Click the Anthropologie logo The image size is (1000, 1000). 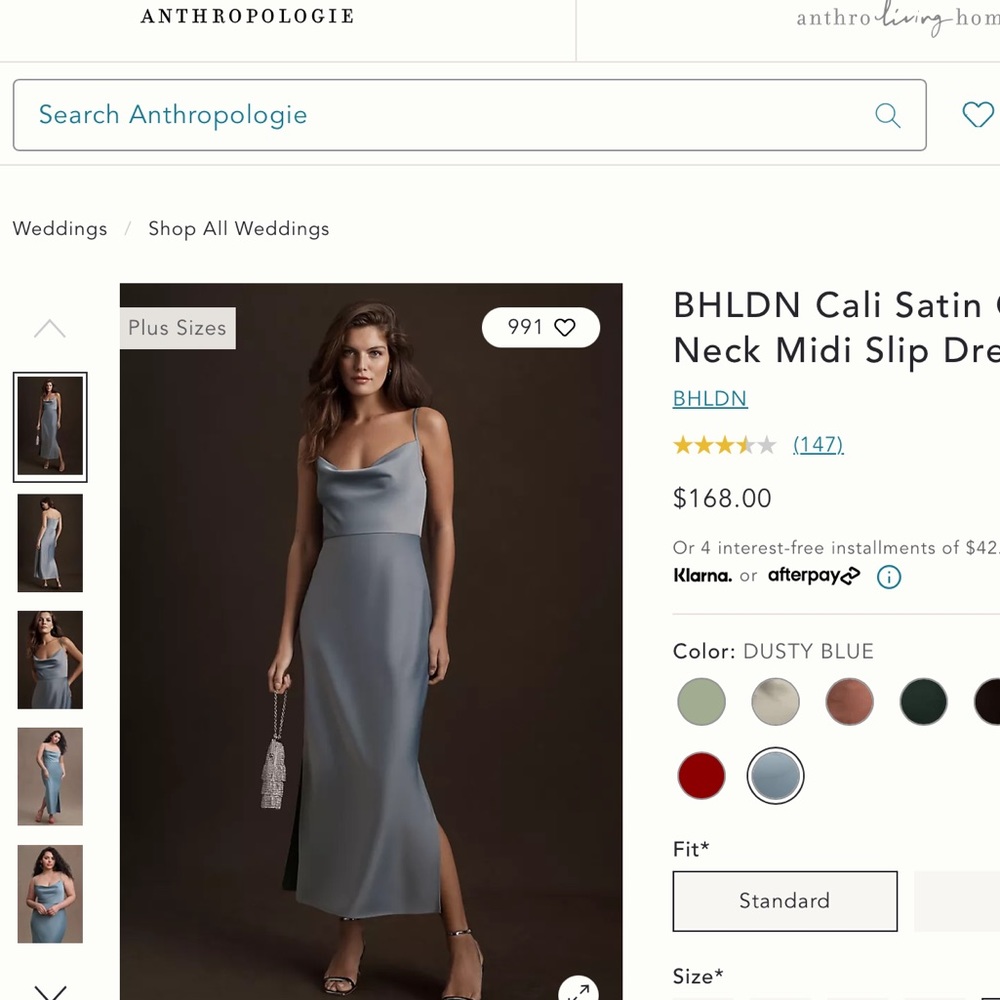(x=247, y=15)
